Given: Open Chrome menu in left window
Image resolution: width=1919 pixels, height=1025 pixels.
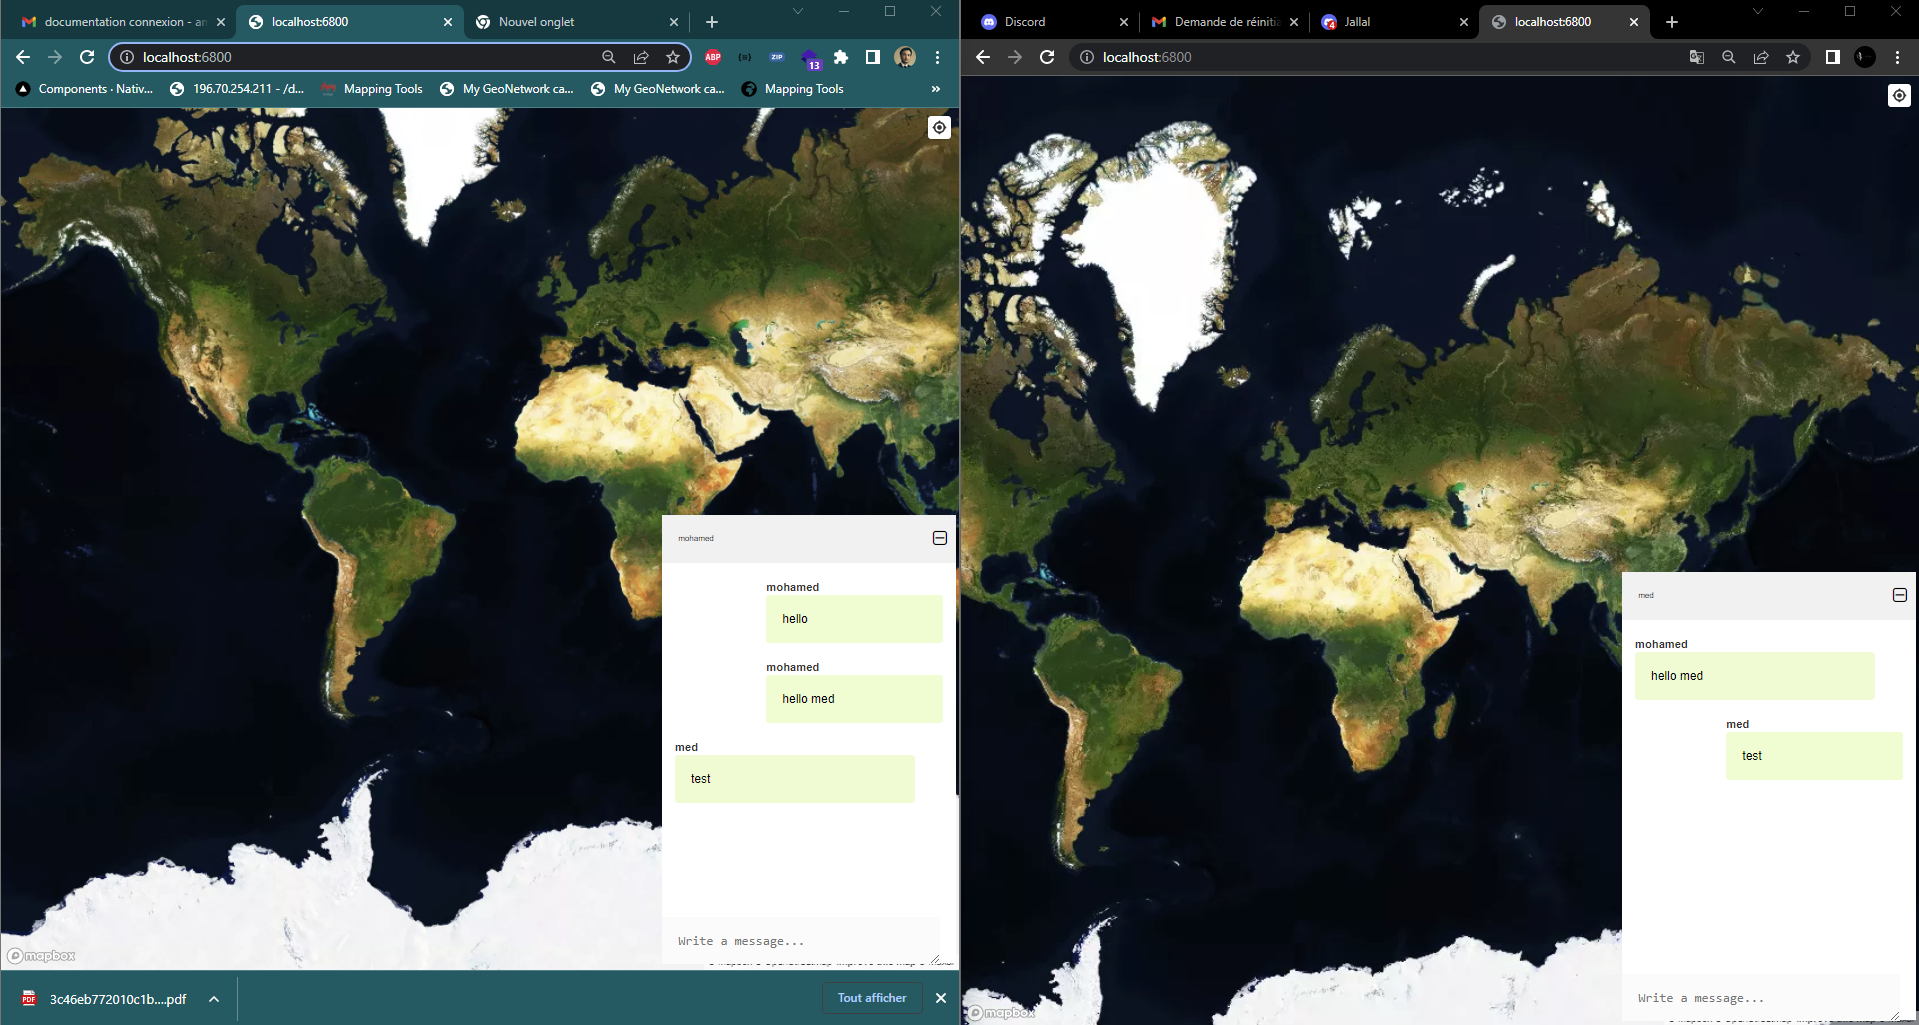Looking at the screenshot, I should coord(937,57).
